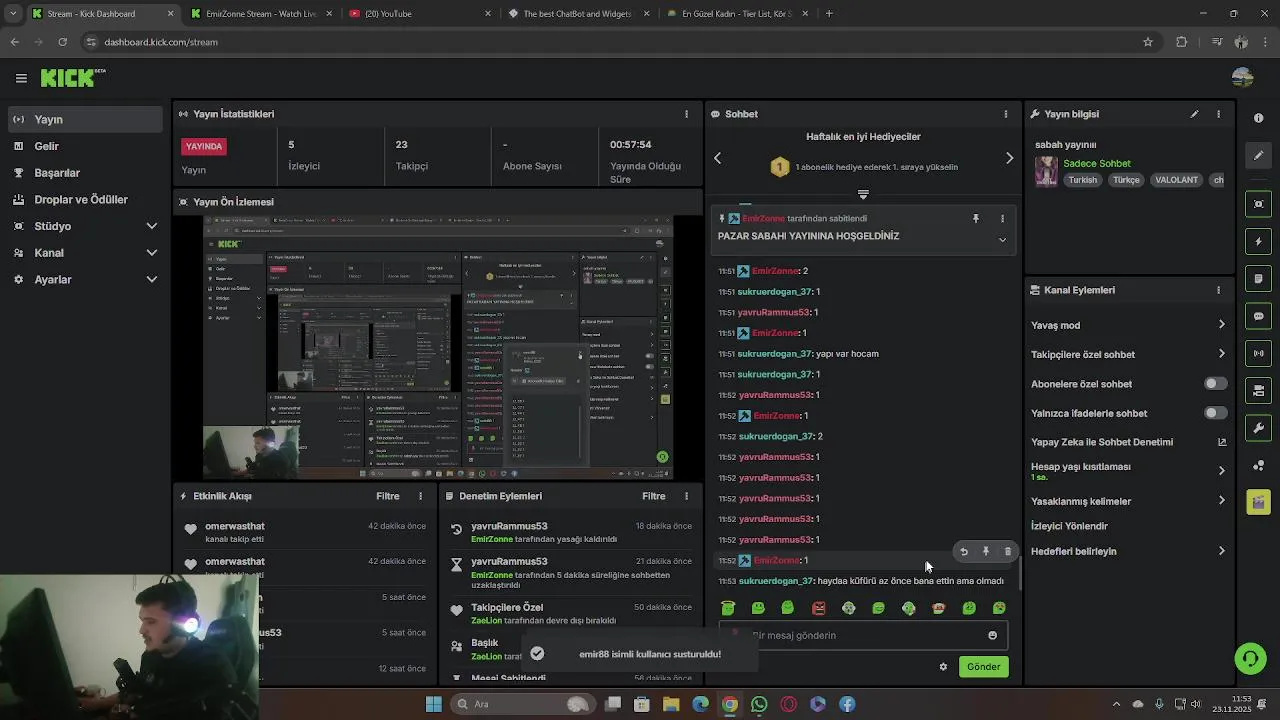Pin the hovered EmirZonne chat message
This screenshot has width=1280, height=720.
coord(986,551)
